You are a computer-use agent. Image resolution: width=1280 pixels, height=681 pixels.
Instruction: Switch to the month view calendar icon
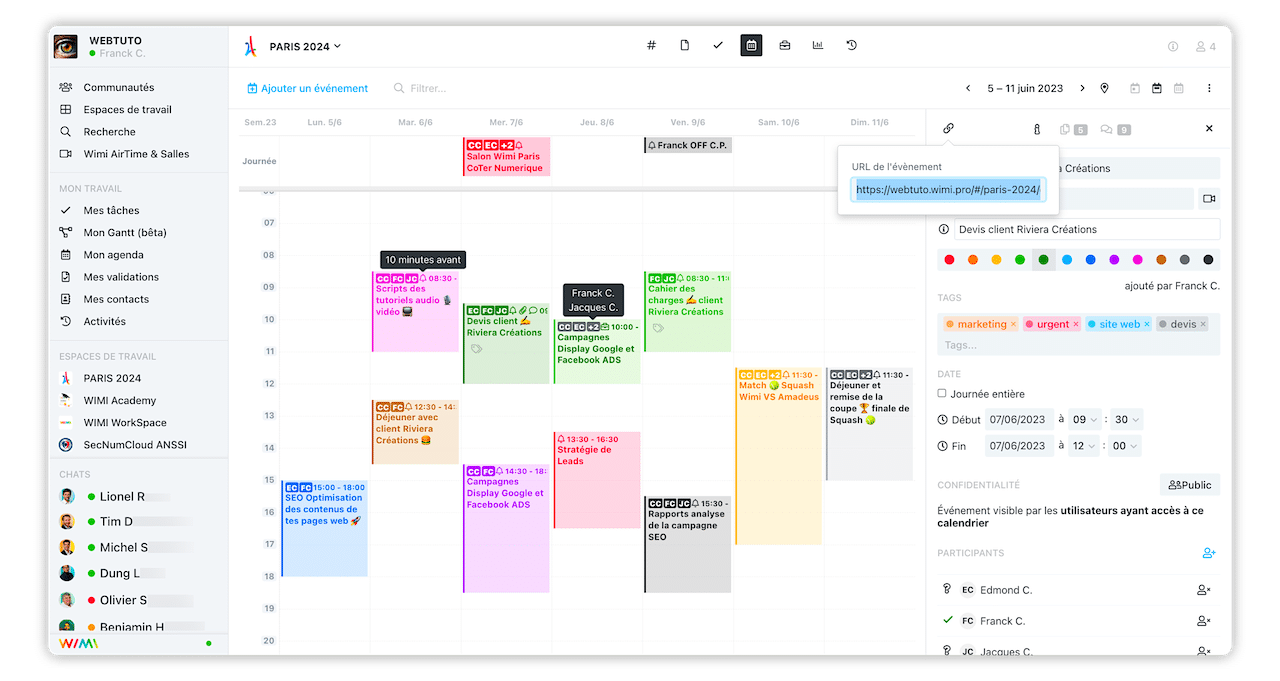[x=1179, y=88]
